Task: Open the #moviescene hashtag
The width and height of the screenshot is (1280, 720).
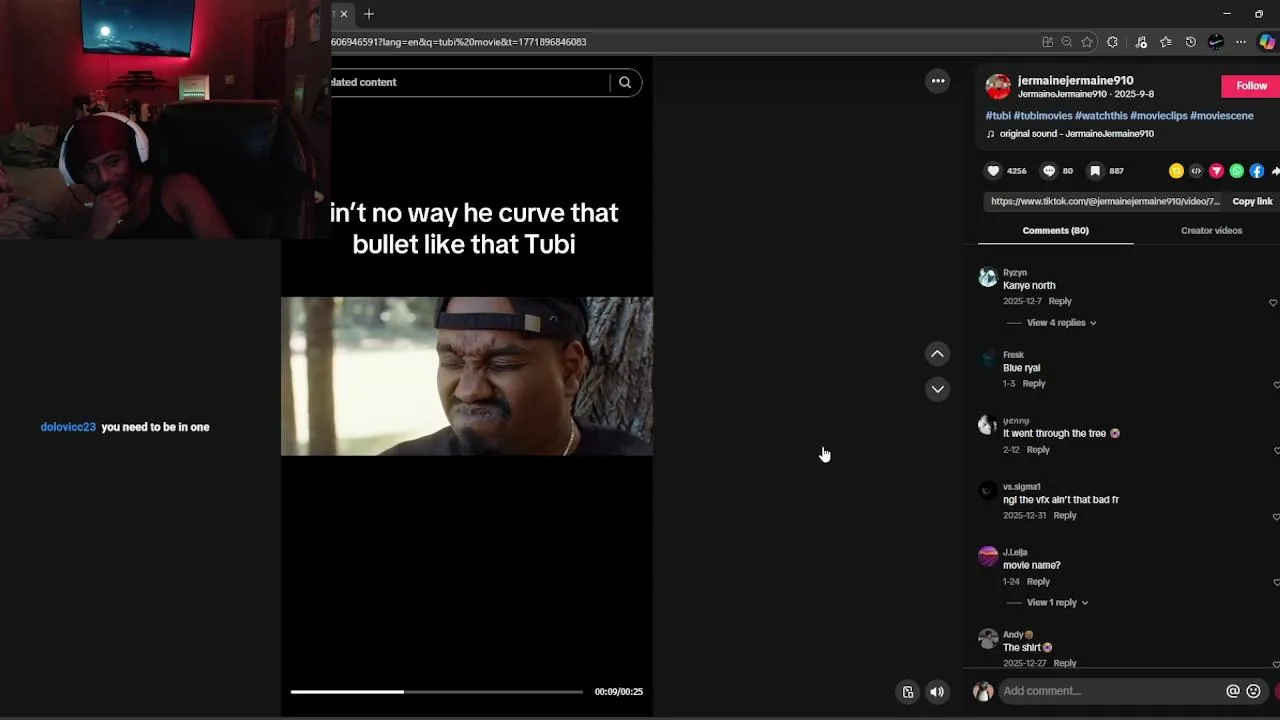Action: [x=1221, y=116]
